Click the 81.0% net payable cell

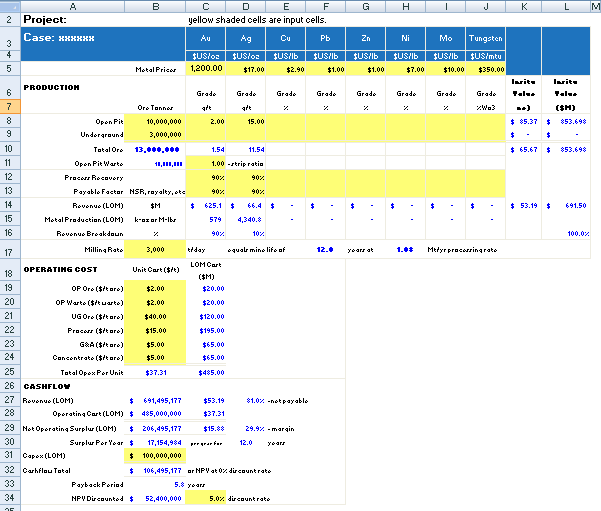[246, 400]
